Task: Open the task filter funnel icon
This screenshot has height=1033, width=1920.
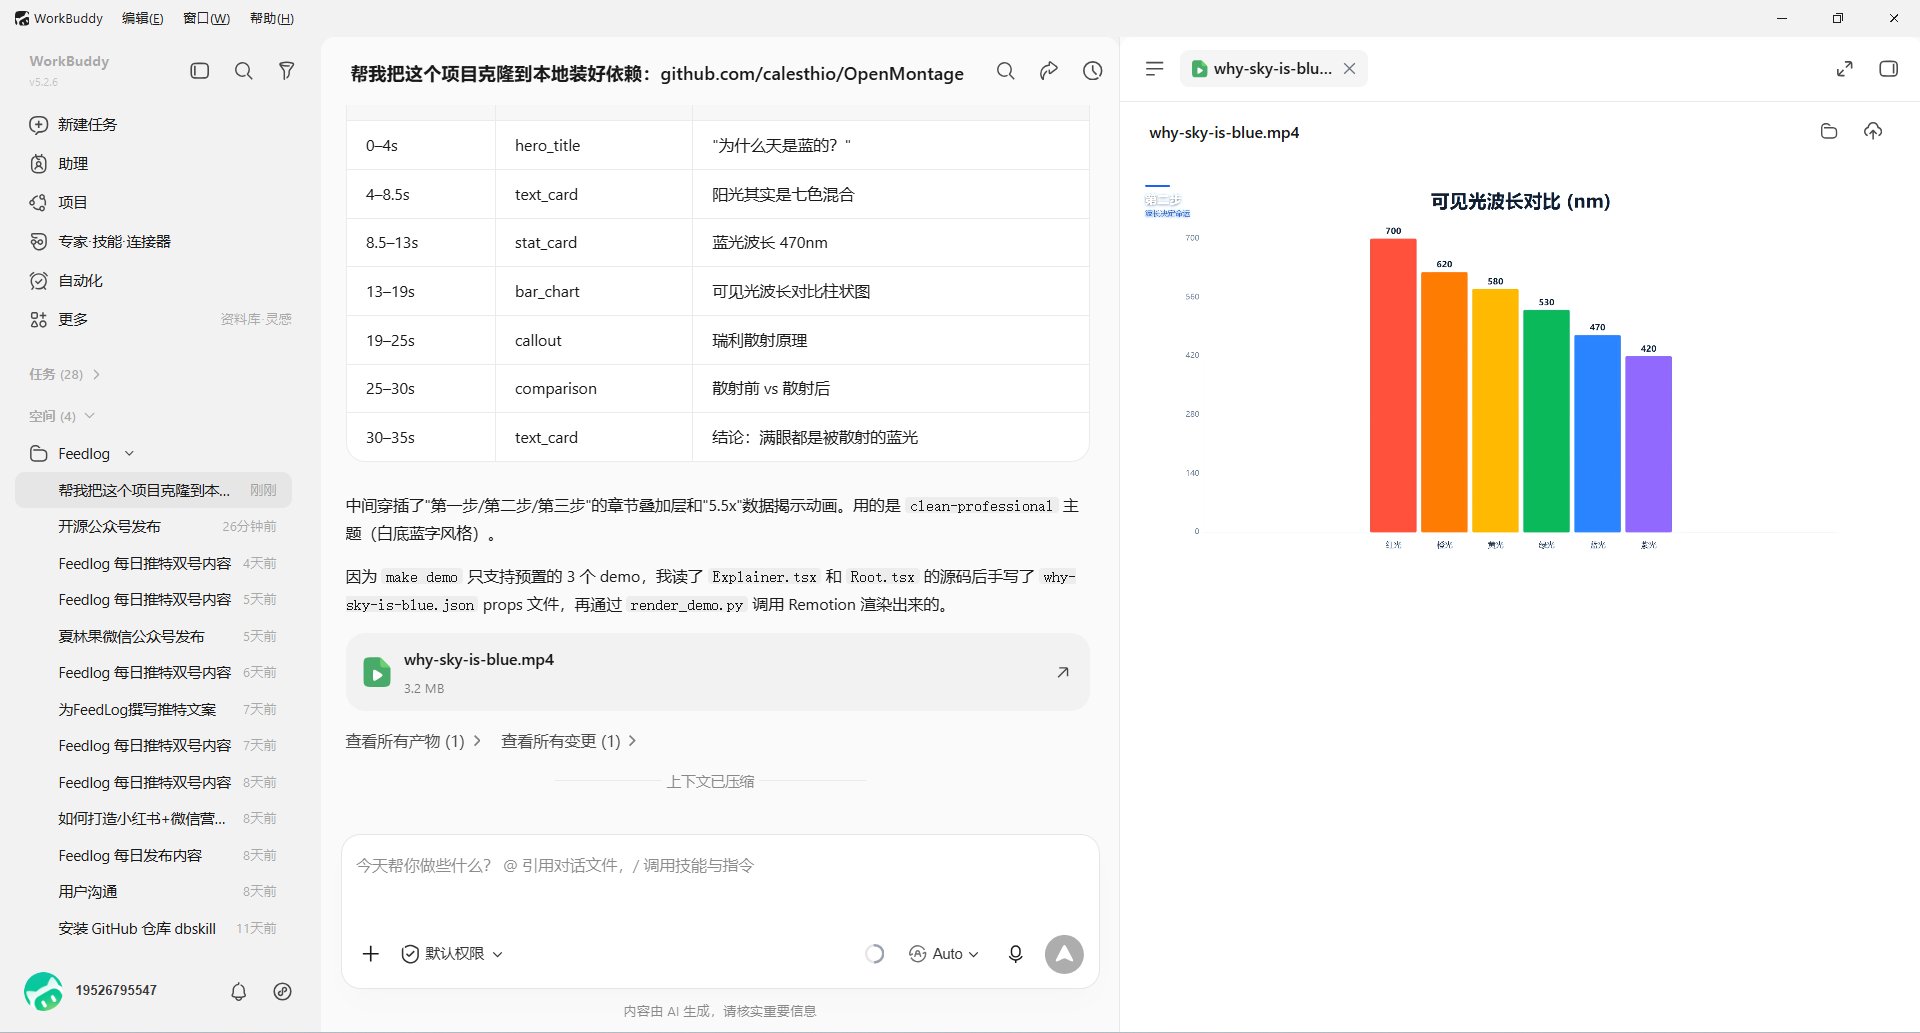Action: click(x=286, y=71)
